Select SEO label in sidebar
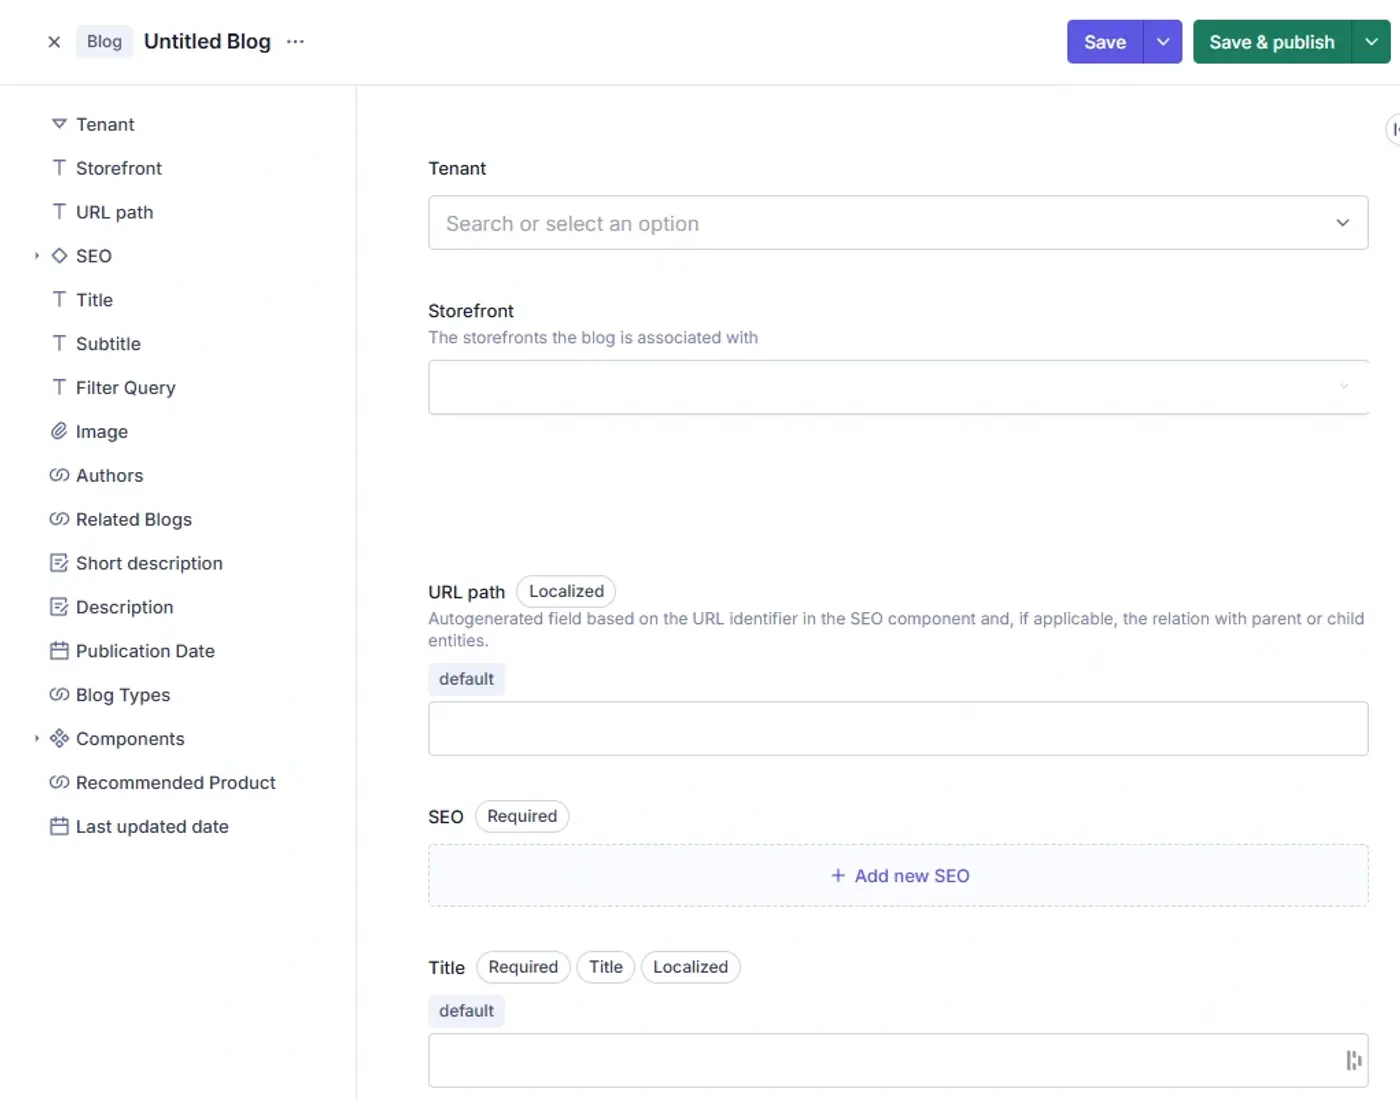This screenshot has height=1100, width=1400. coord(94,256)
